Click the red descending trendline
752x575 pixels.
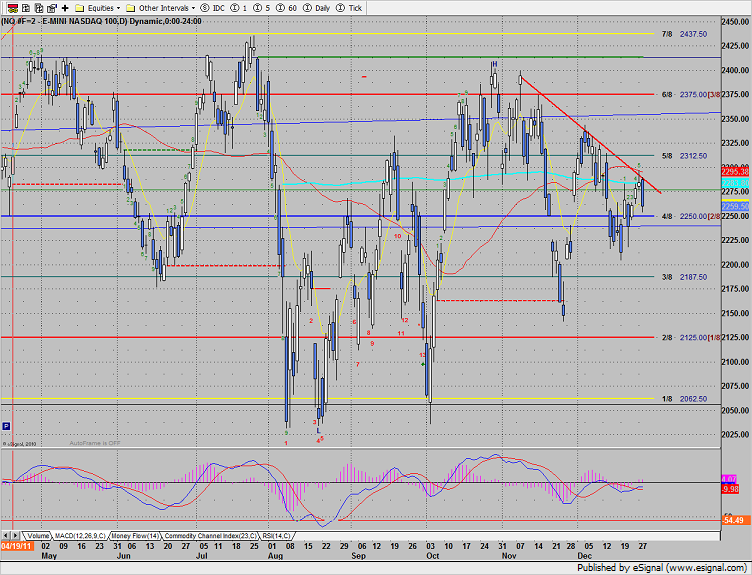(x=591, y=135)
